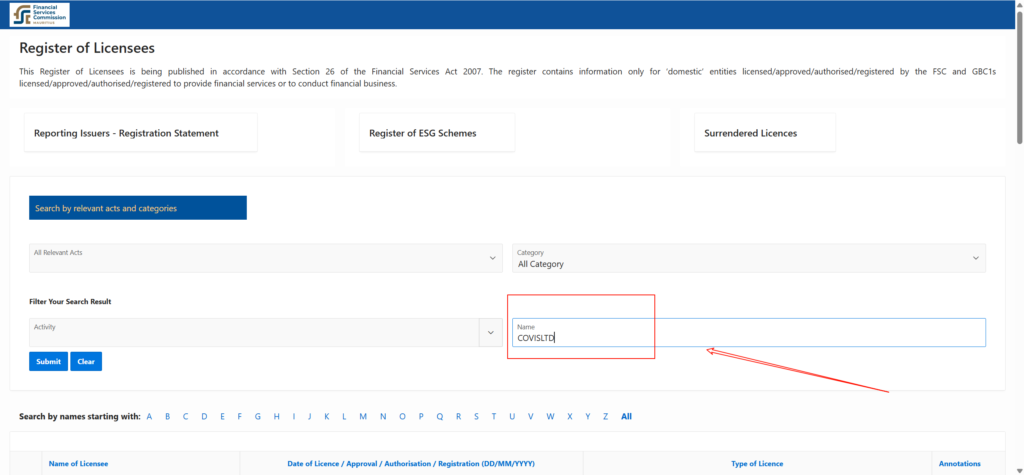Filter names starting with letter Z
The image size is (1024, 475).
603,416
